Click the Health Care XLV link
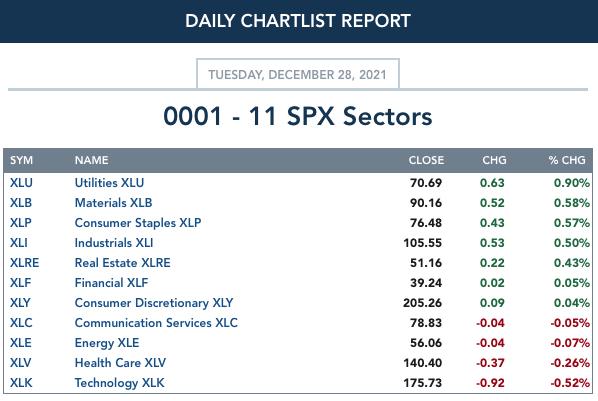 click(x=120, y=363)
